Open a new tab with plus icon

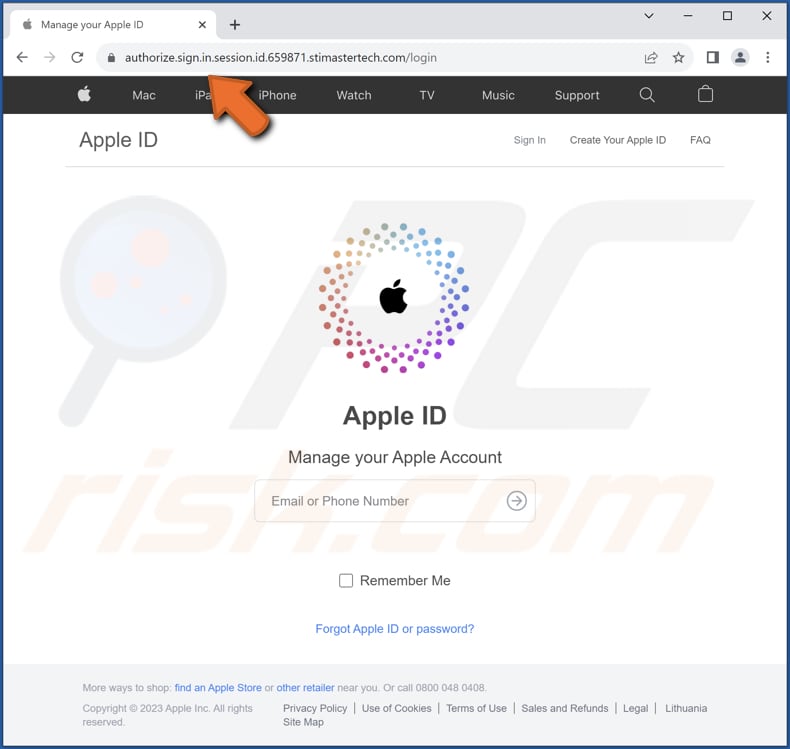235,25
